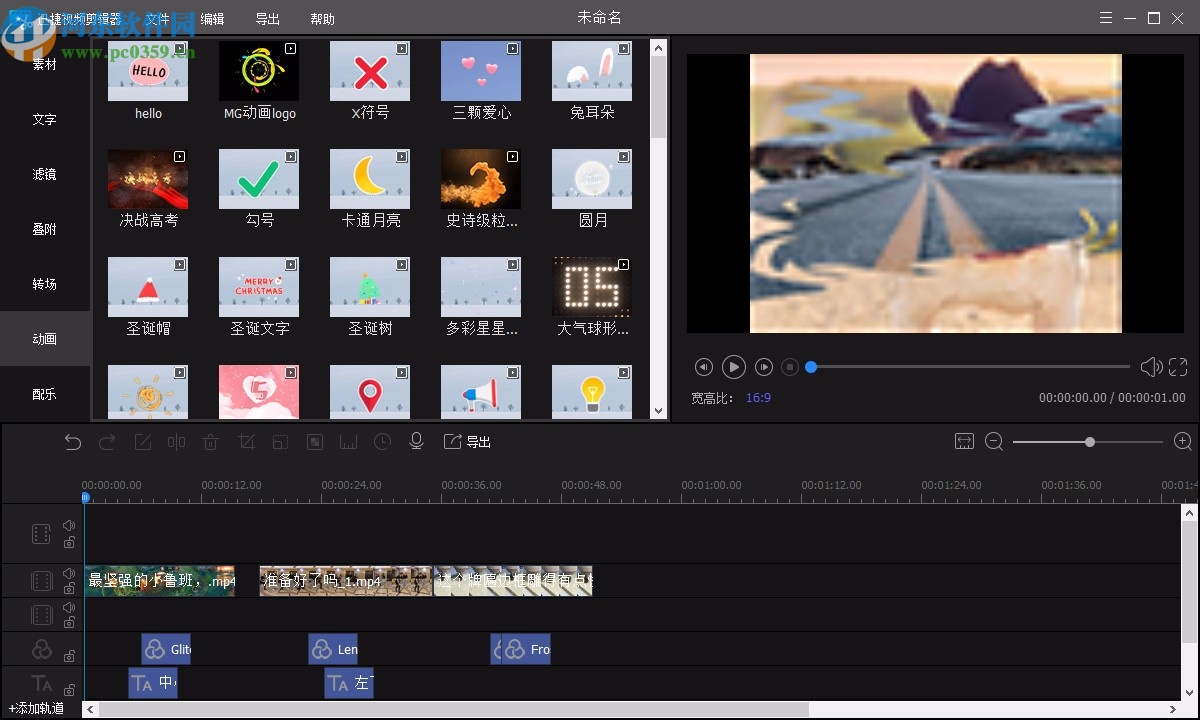The width and height of the screenshot is (1200, 720).
Task: Open the hamburger menu in title bar
Action: point(1105,18)
